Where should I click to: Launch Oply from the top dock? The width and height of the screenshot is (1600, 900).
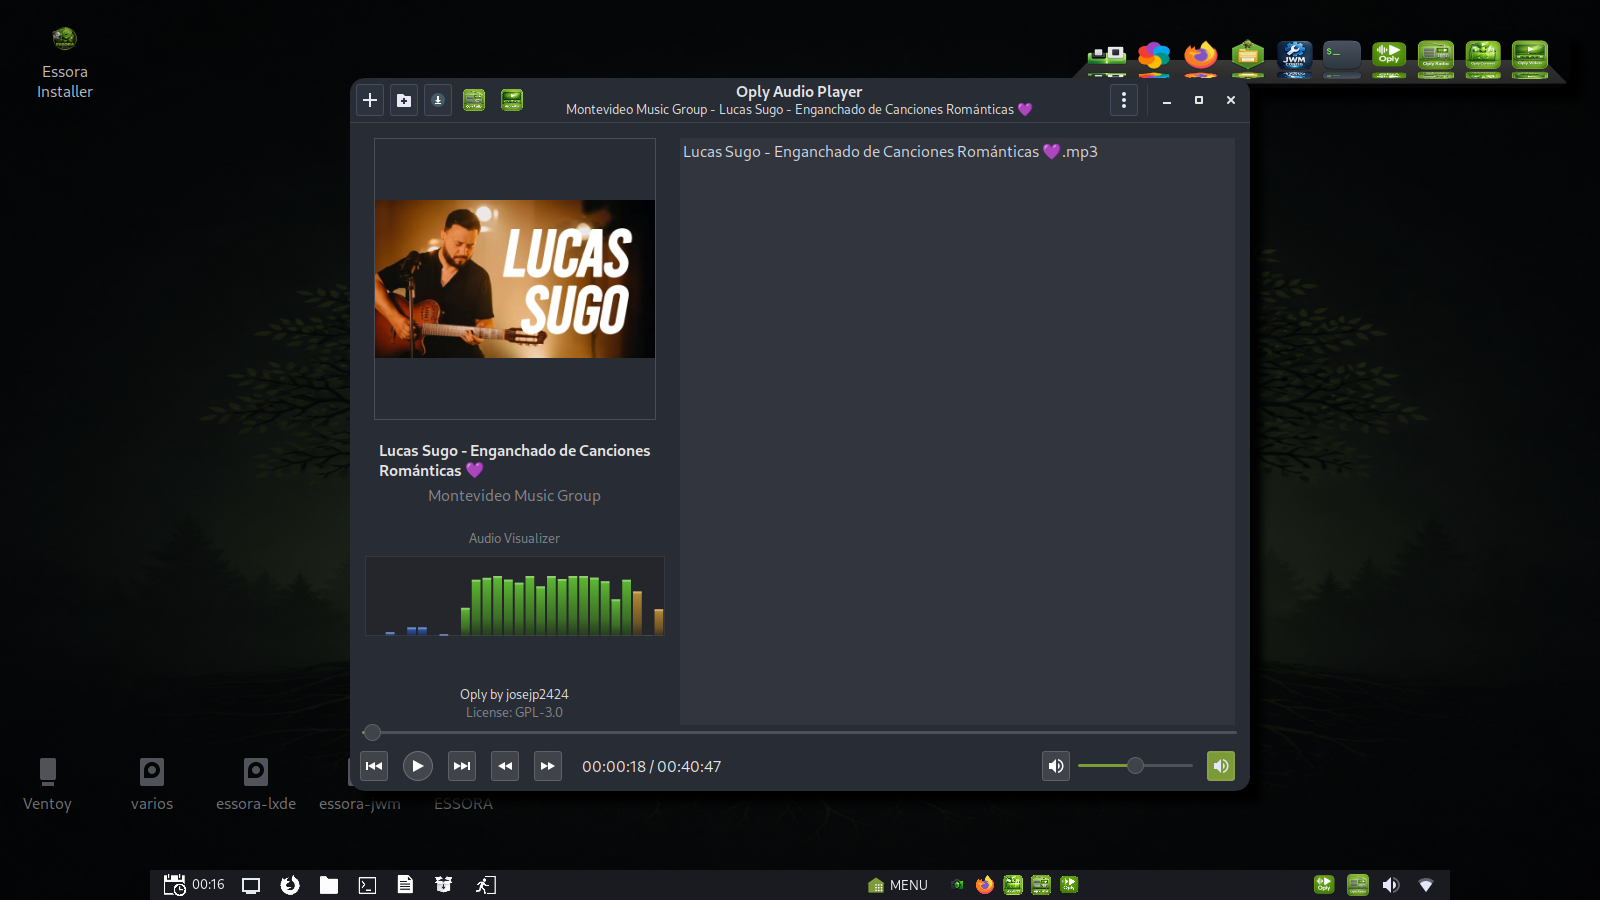1389,56
